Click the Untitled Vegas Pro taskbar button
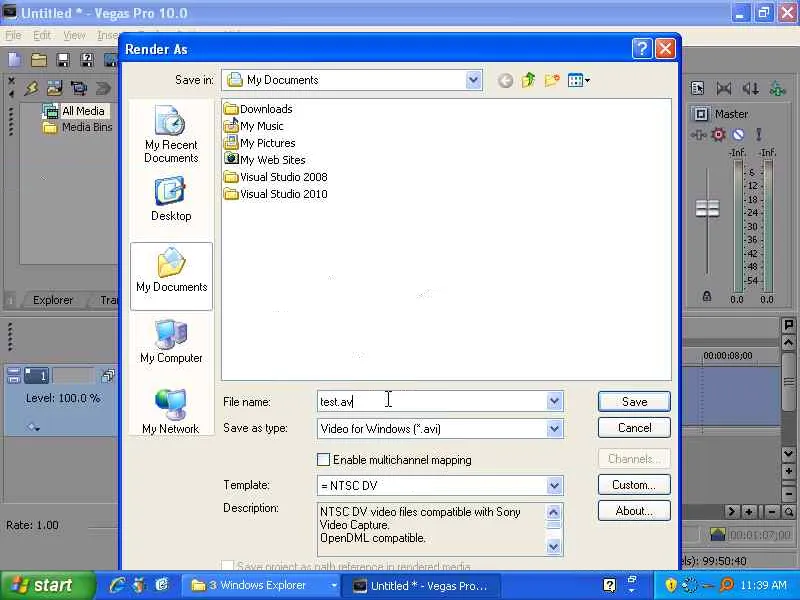This screenshot has width=800, height=600. (x=420, y=585)
